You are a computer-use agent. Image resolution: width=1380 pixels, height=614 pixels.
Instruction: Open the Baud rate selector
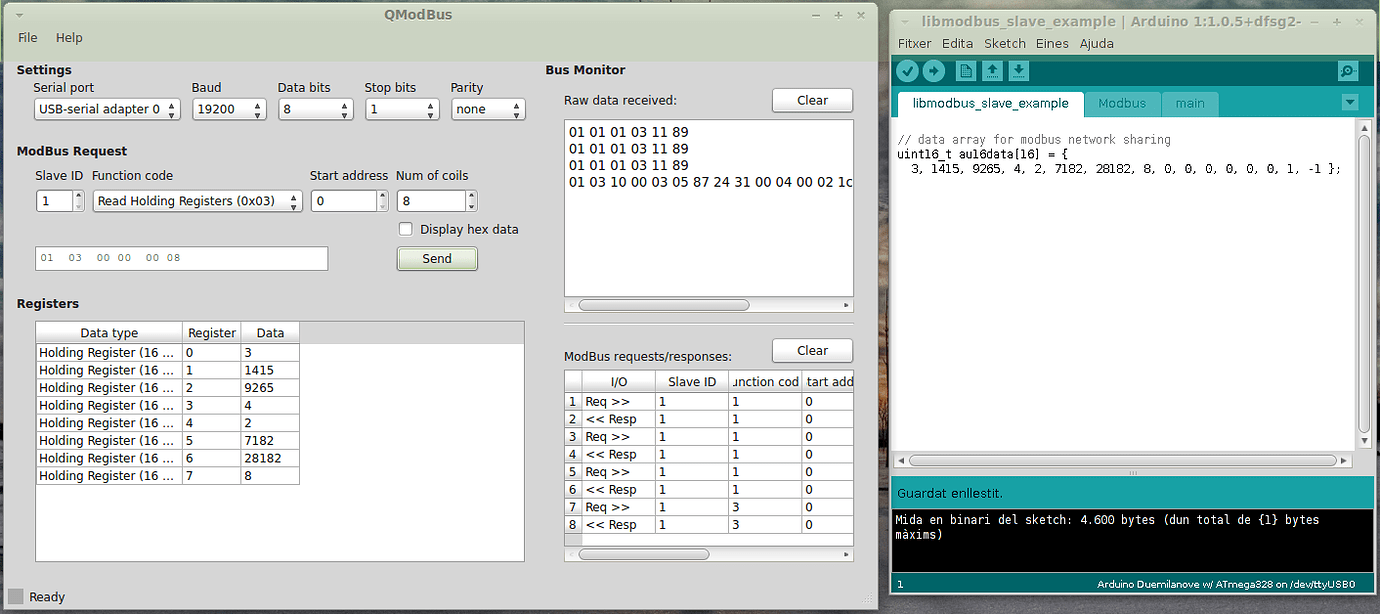pyautogui.click(x=229, y=109)
